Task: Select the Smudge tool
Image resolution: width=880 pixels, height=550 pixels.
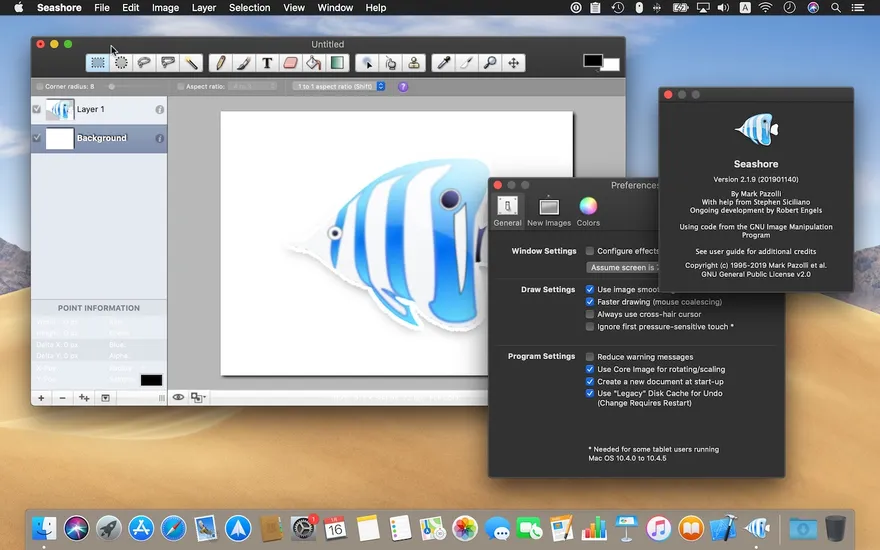Action: click(x=391, y=63)
